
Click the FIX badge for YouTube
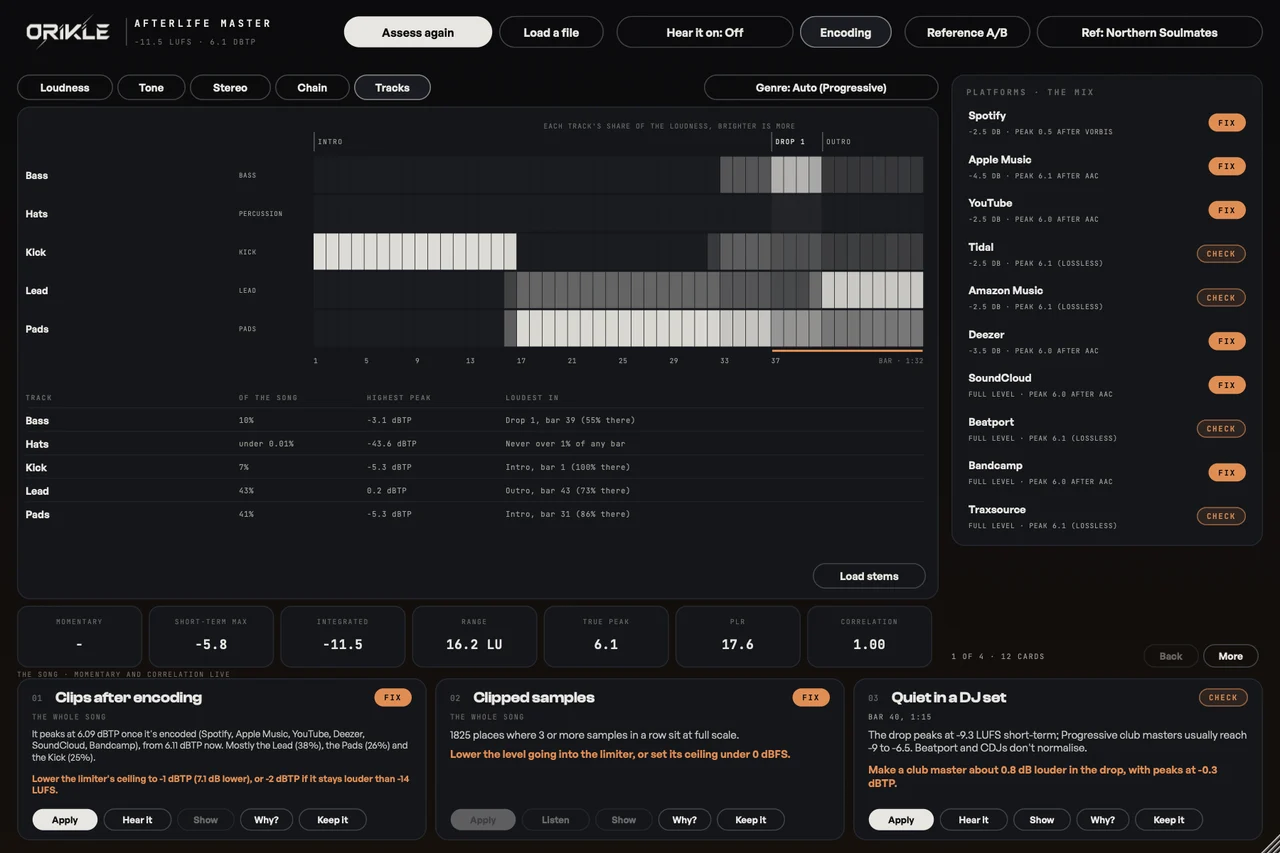click(x=1227, y=210)
